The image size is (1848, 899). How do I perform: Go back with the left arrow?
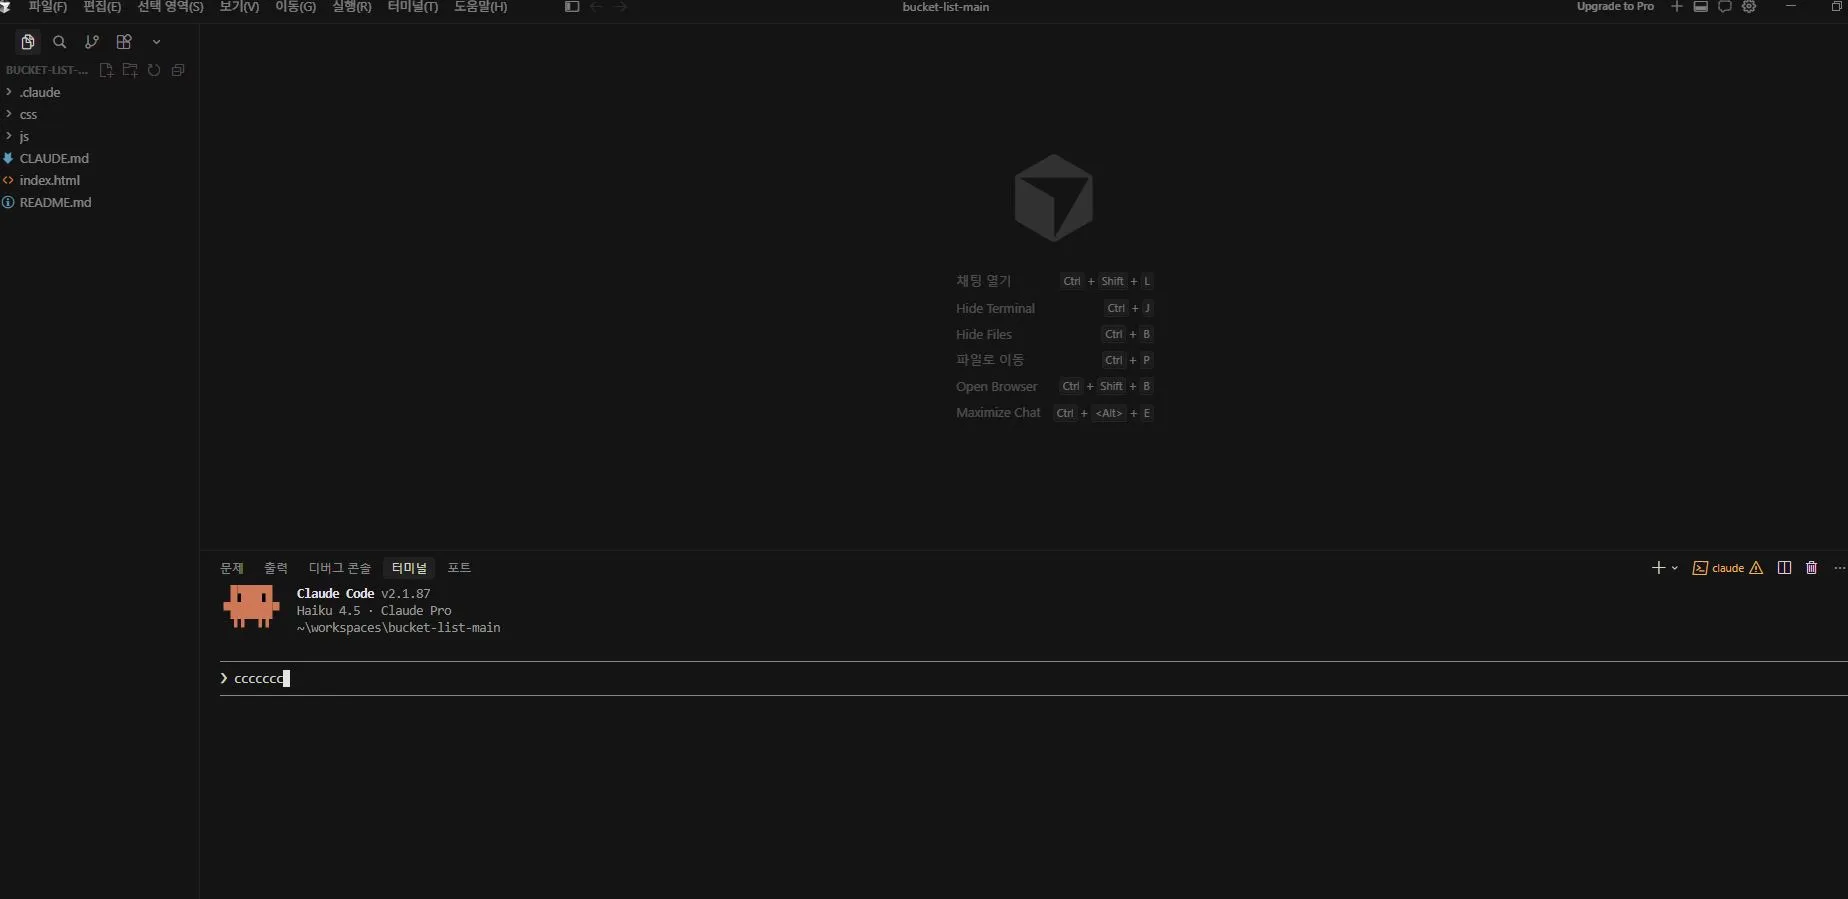(x=597, y=7)
